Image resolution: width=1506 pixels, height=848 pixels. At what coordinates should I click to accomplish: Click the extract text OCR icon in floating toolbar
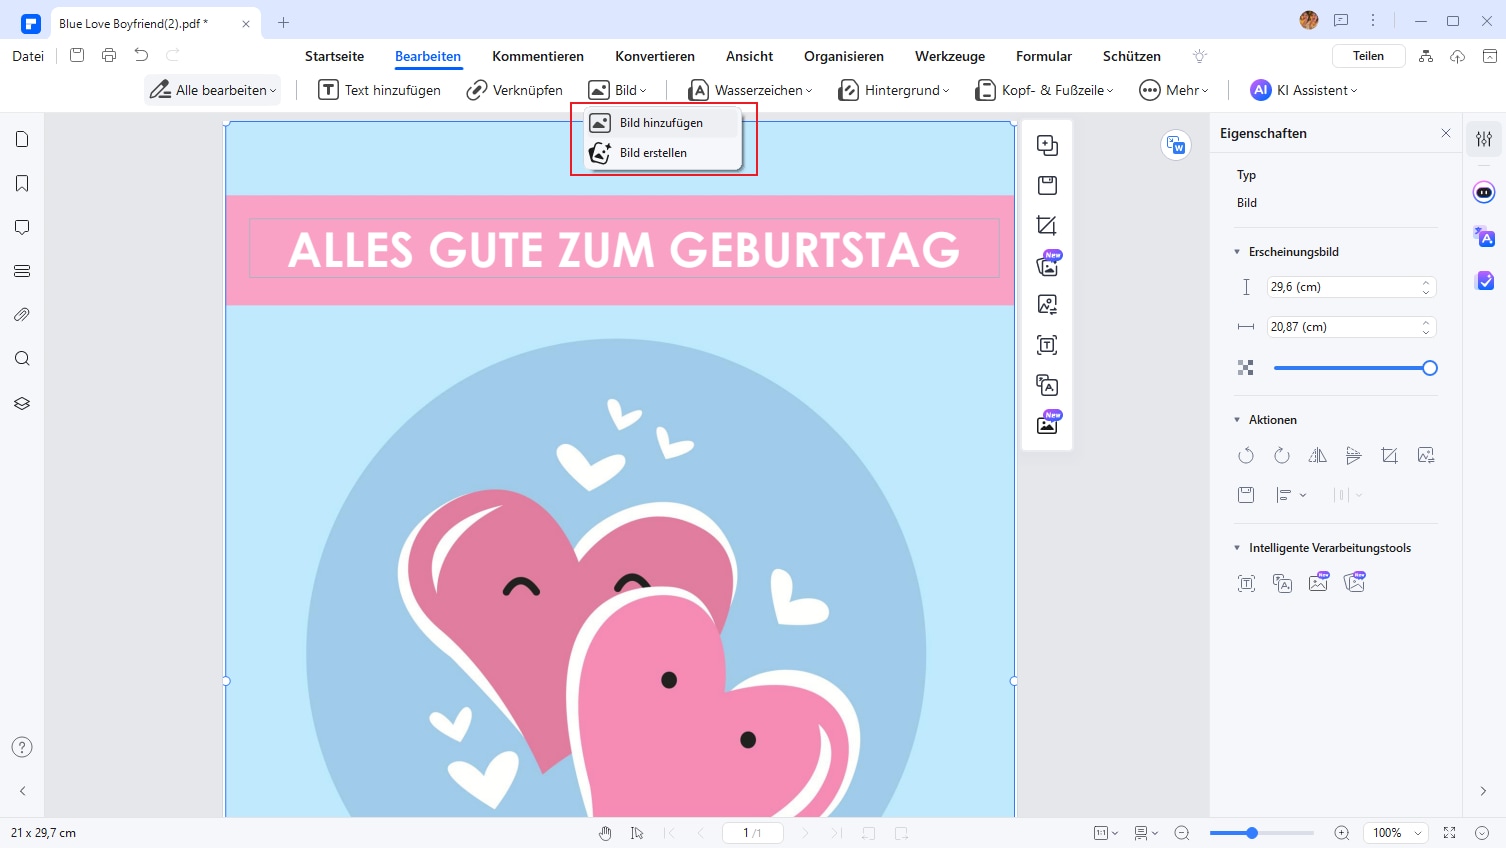click(1047, 345)
